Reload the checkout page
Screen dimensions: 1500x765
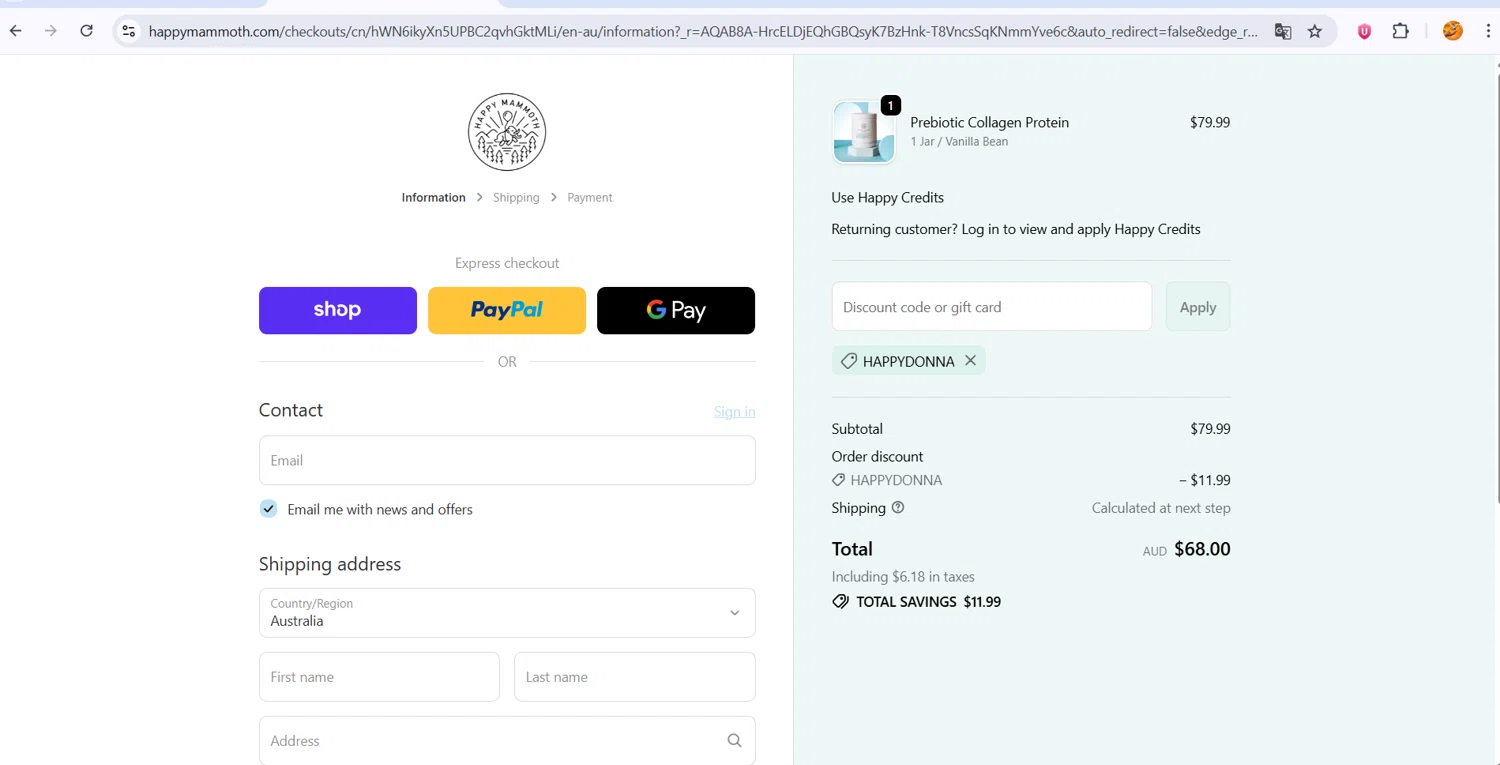pos(87,31)
